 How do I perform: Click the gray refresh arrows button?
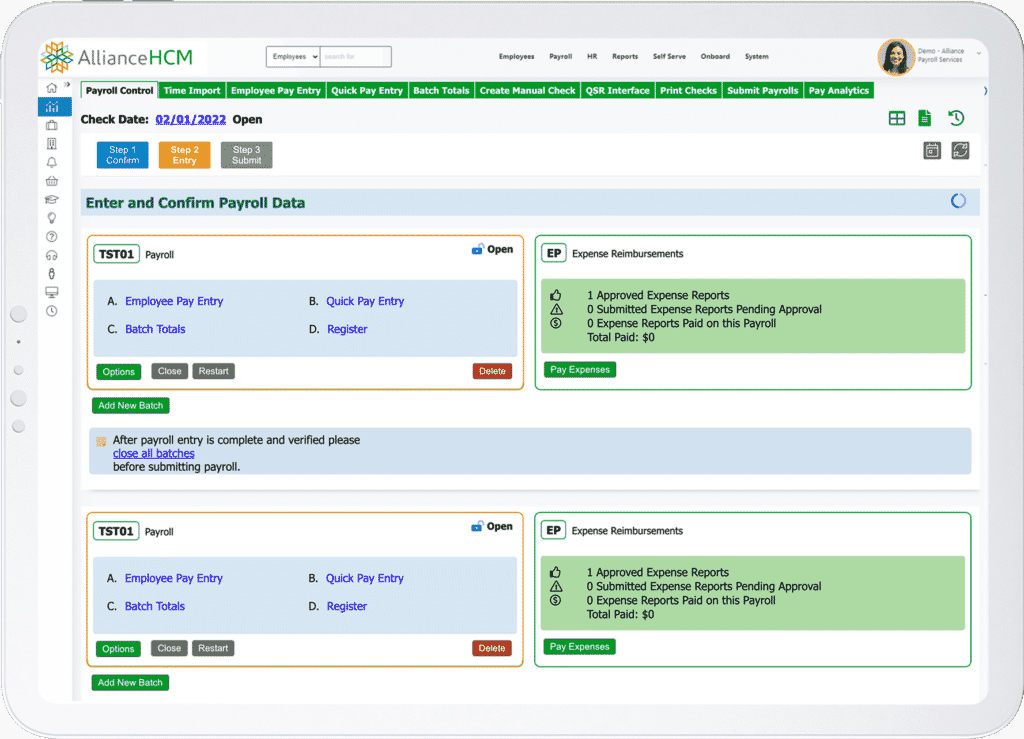point(960,151)
